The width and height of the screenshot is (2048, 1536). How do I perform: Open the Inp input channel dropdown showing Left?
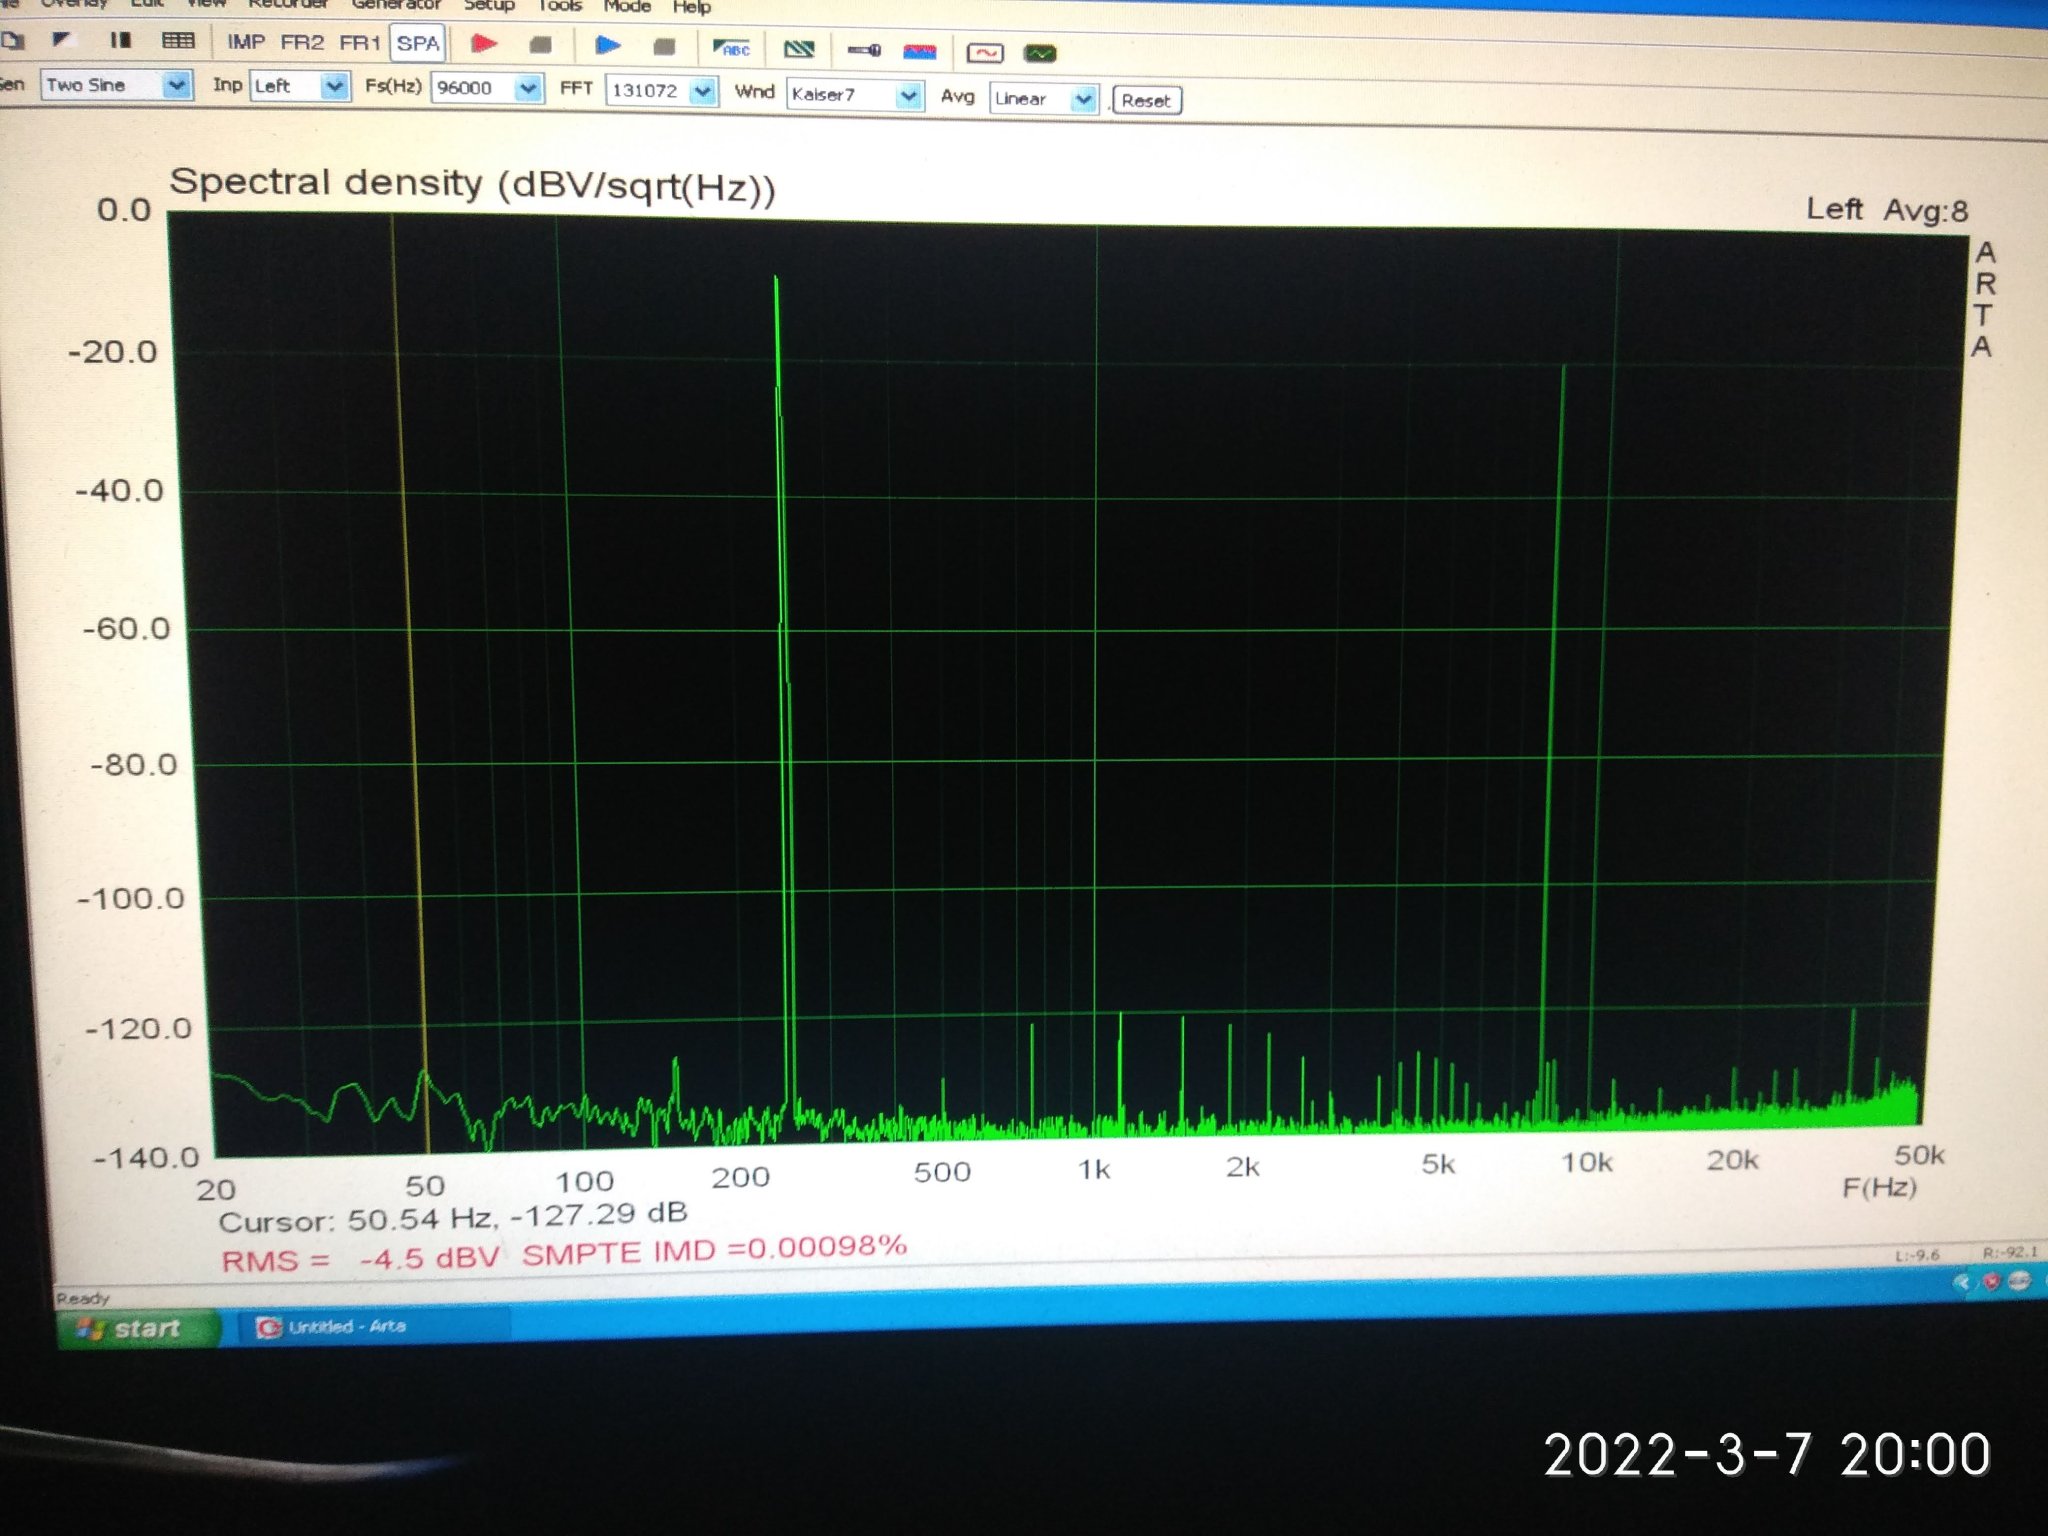(x=298, y=86)
